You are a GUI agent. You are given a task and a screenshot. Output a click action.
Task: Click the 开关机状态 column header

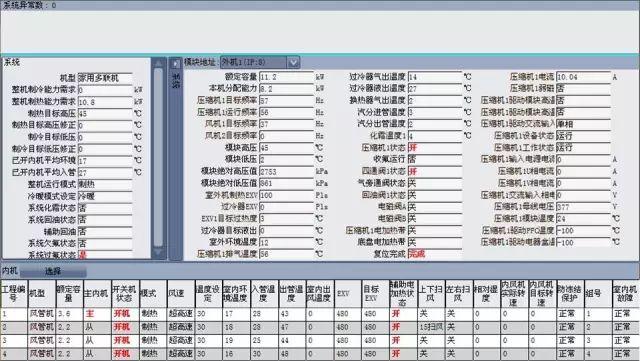(124, 294)
